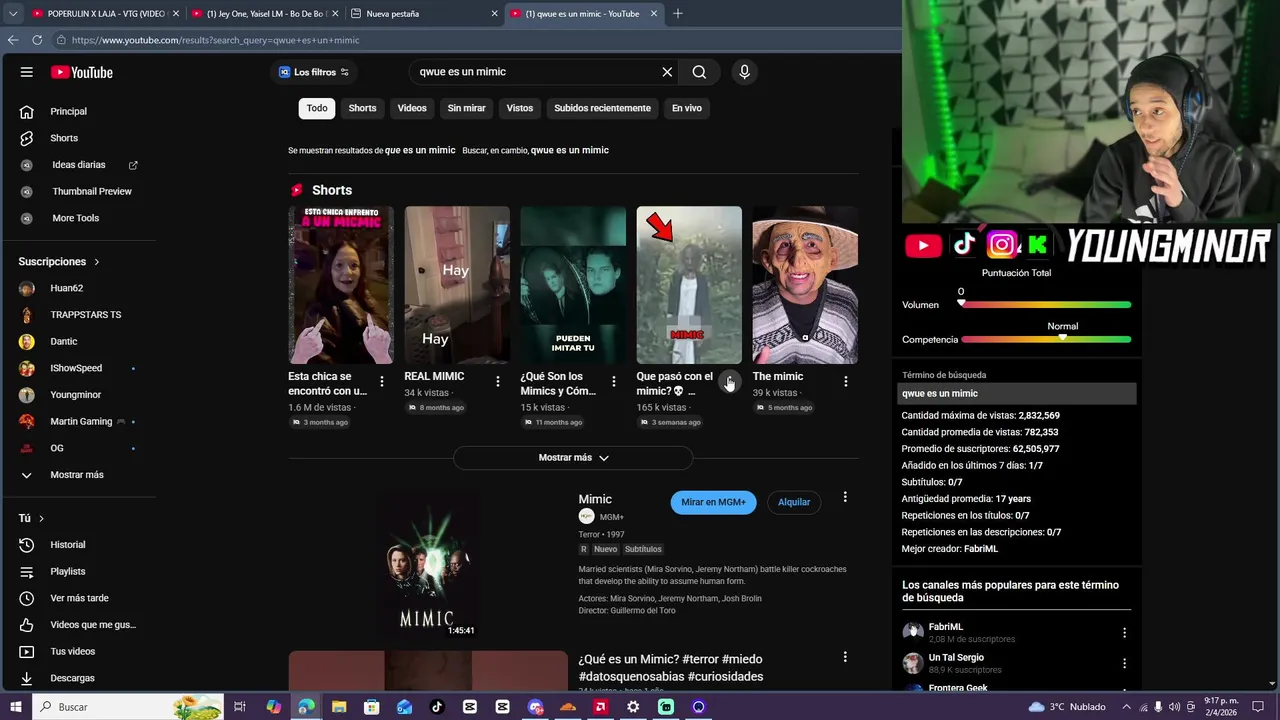Viewport: 1280px width, 720px height.
Task: Expand Mostrar más in subscriptions list
Action: coord(78,475)
